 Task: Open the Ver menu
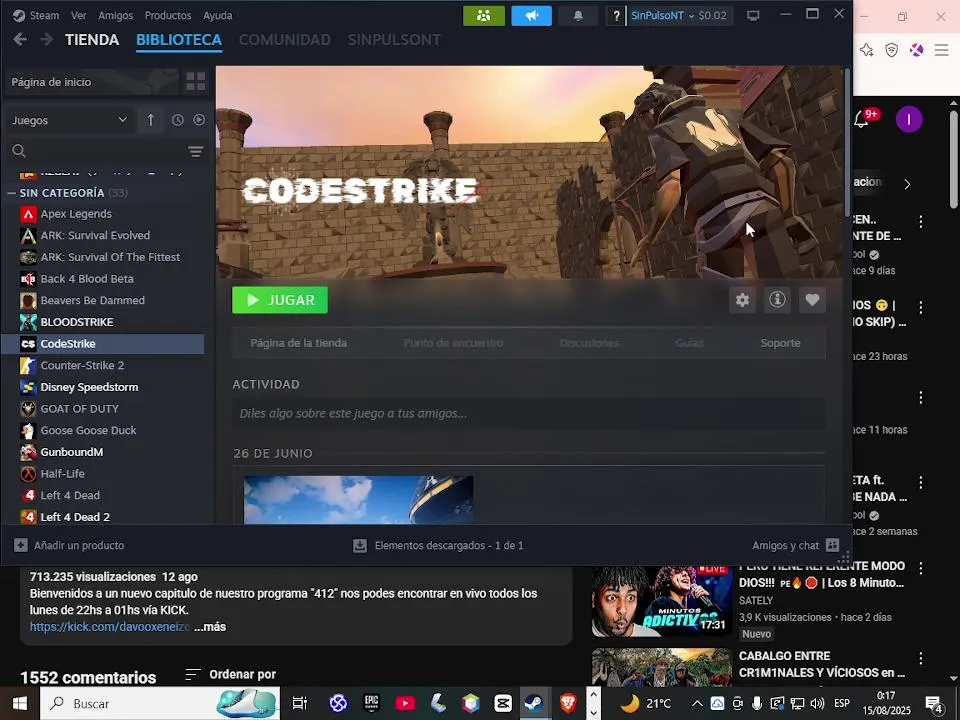click(x=78, y=16)
